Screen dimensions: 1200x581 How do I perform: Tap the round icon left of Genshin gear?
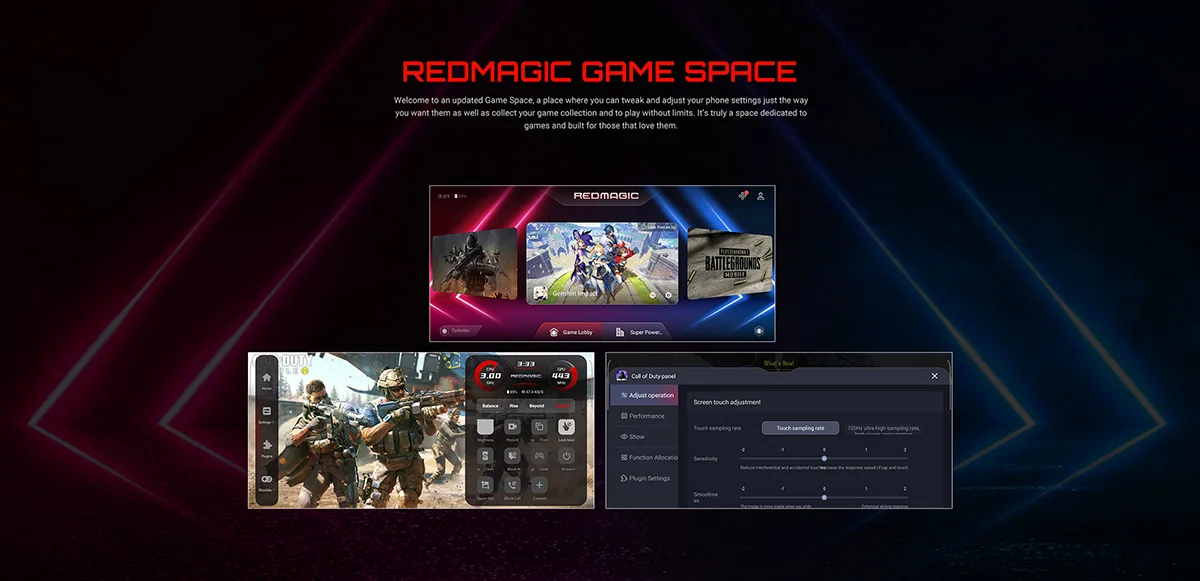click(x=653, y=295)
